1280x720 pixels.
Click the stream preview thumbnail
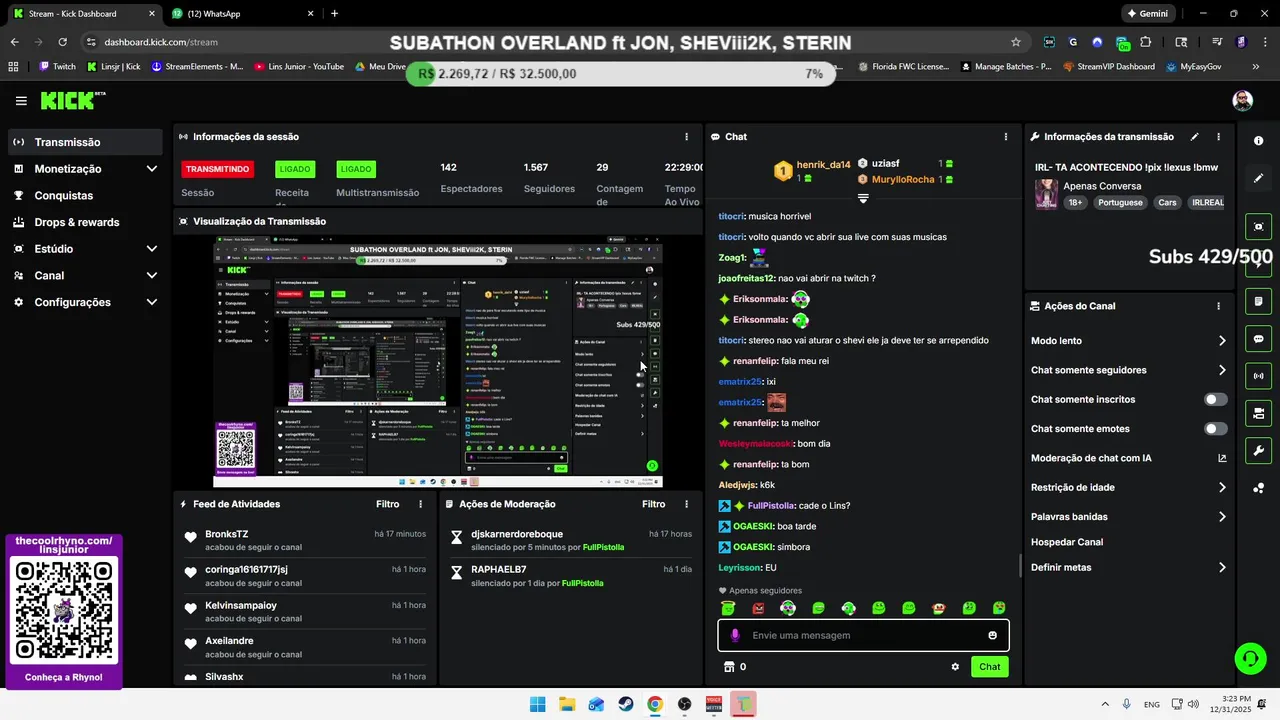coord(438,361)
